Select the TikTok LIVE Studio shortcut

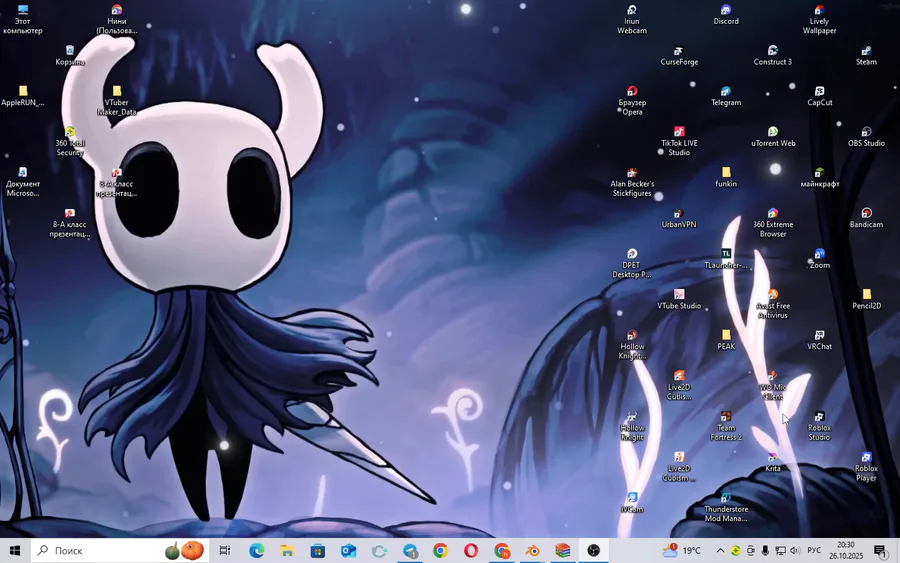[x=679, y=141]
